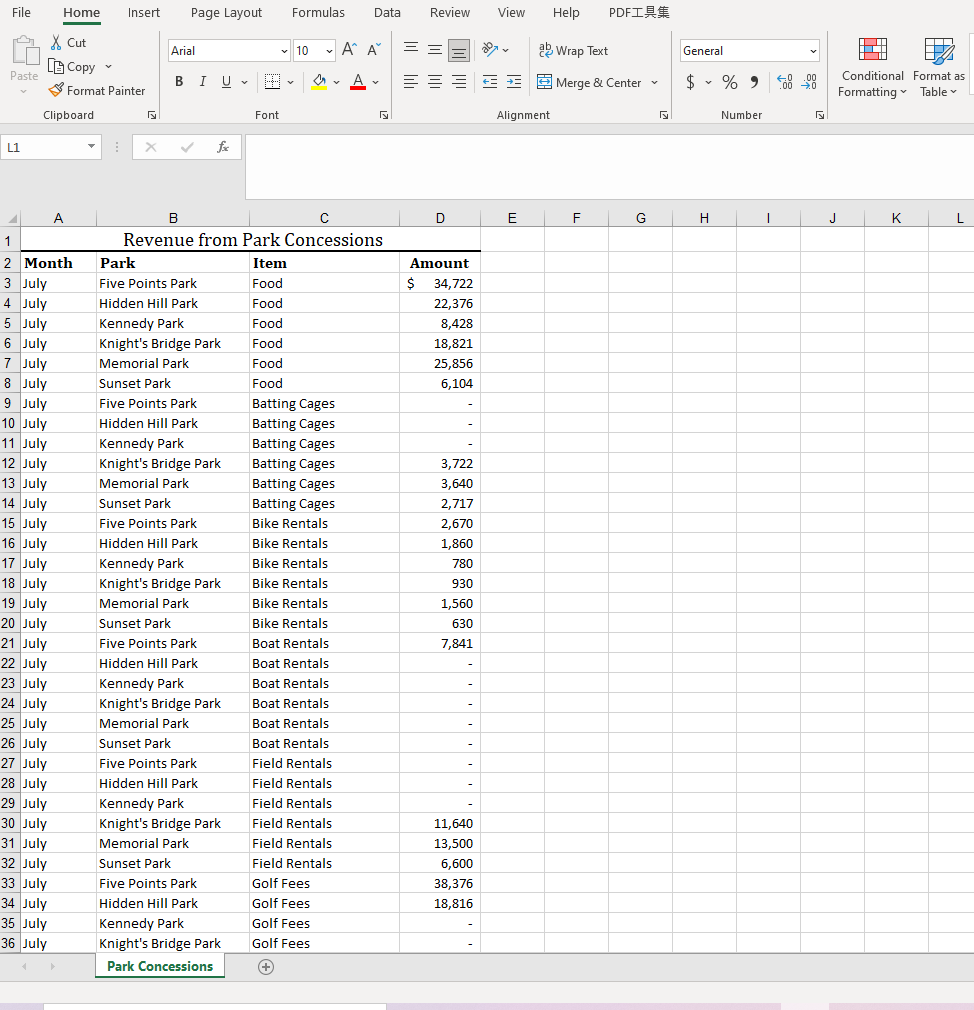974x1010 pixels.
Task: Toggle bold formatting
Action: [179, 81]
